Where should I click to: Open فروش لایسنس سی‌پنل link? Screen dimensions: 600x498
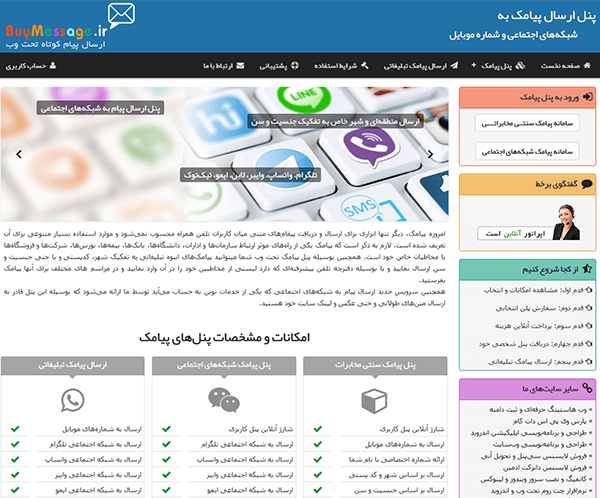(536, 456)
